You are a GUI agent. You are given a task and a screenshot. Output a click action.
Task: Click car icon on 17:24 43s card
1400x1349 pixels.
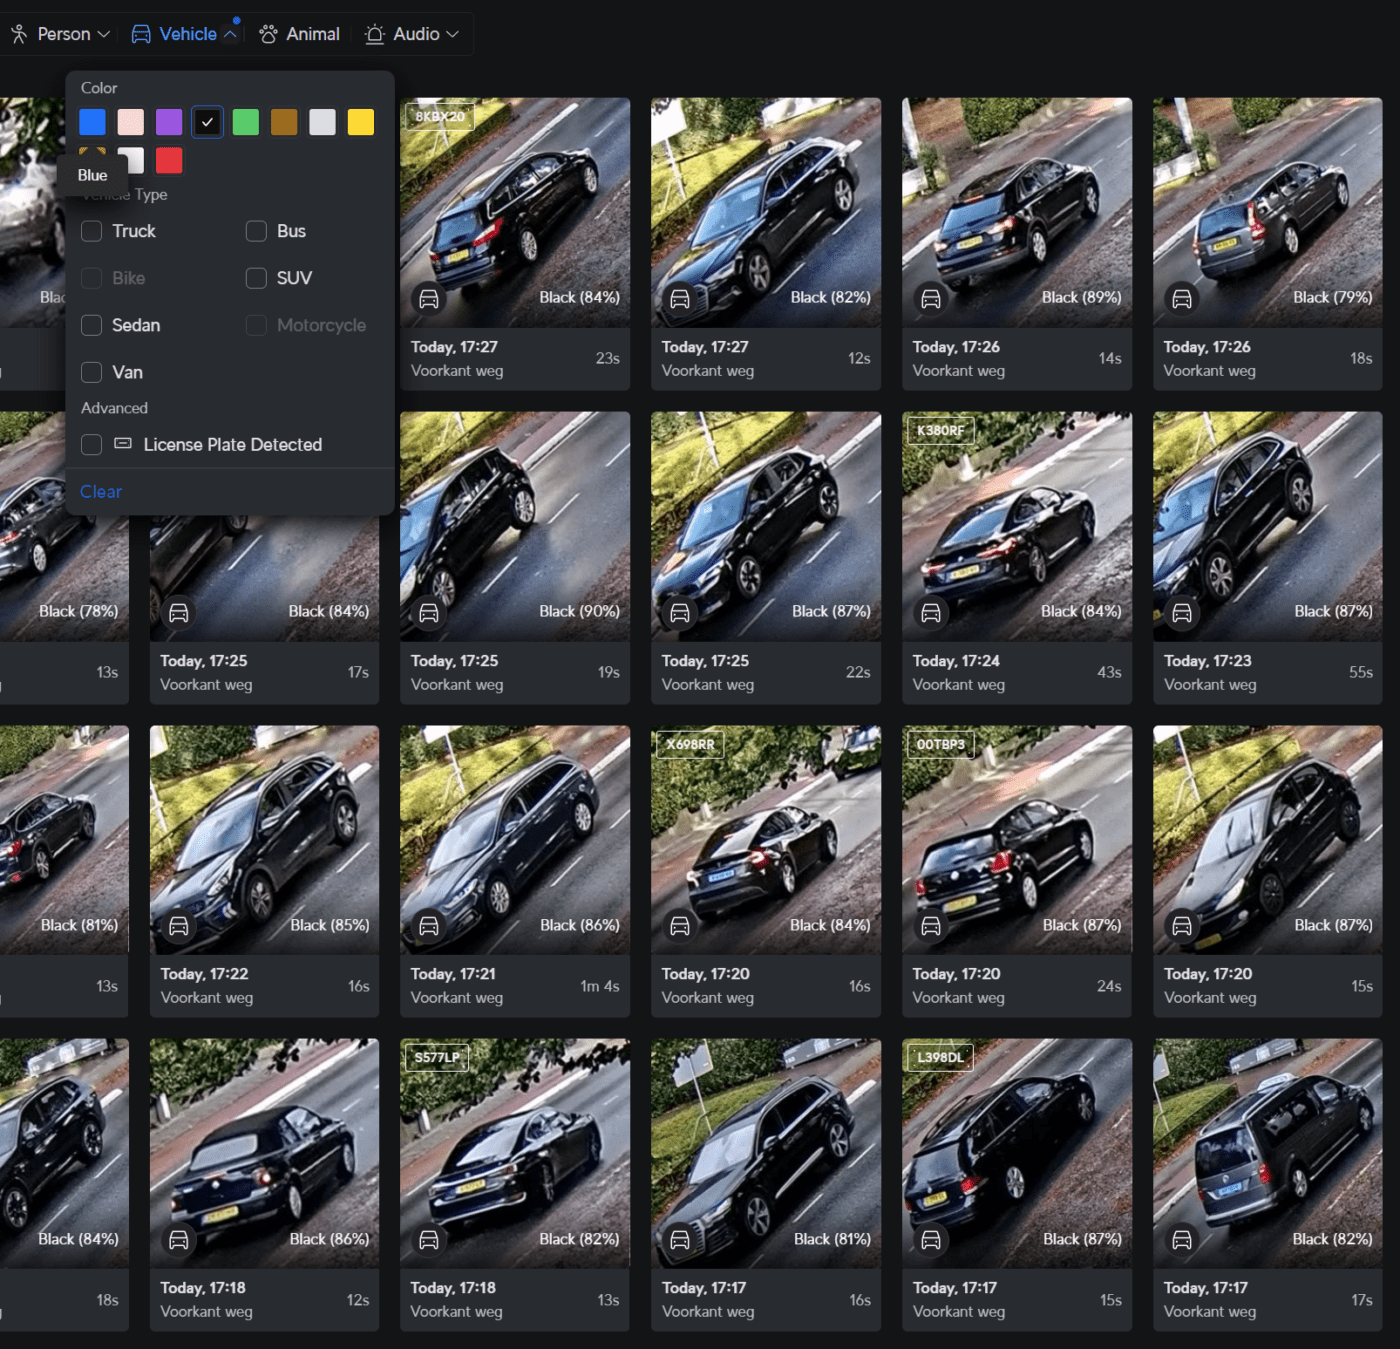931,613
